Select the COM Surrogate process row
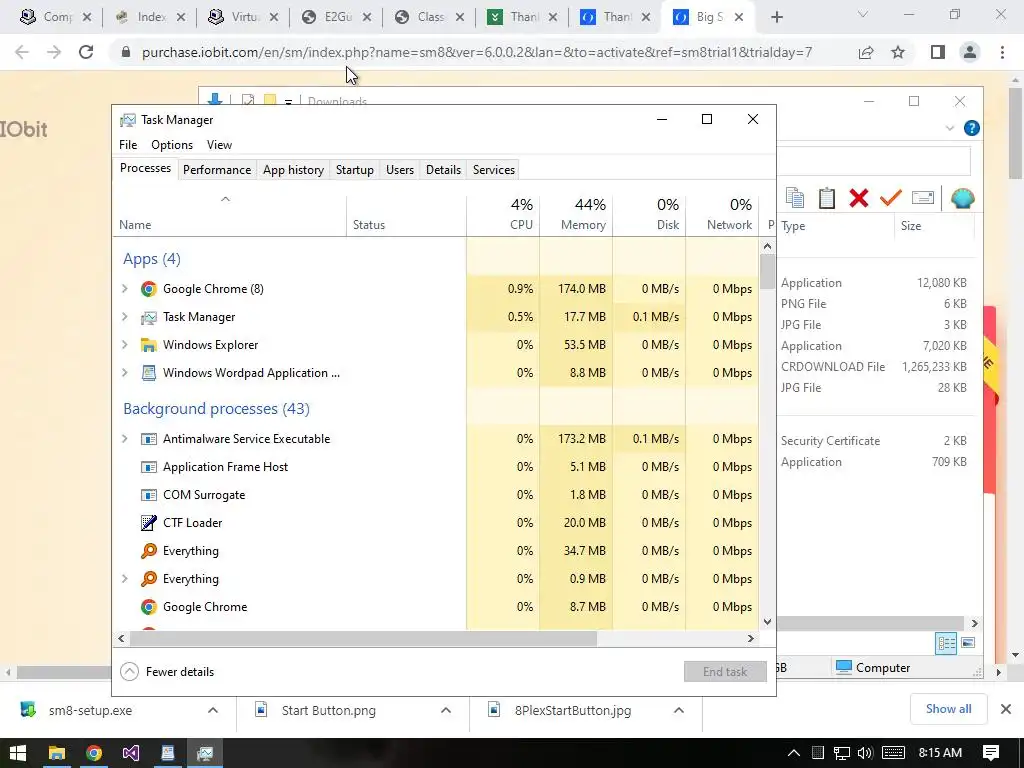This screenshot has width=1024, height=768. (436, 494)
